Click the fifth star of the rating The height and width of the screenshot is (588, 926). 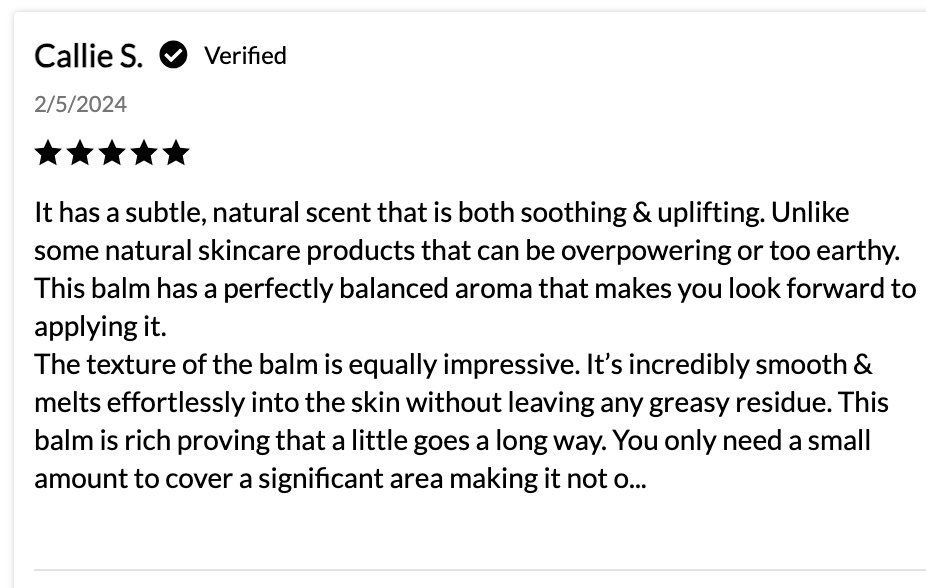[175, 153]
